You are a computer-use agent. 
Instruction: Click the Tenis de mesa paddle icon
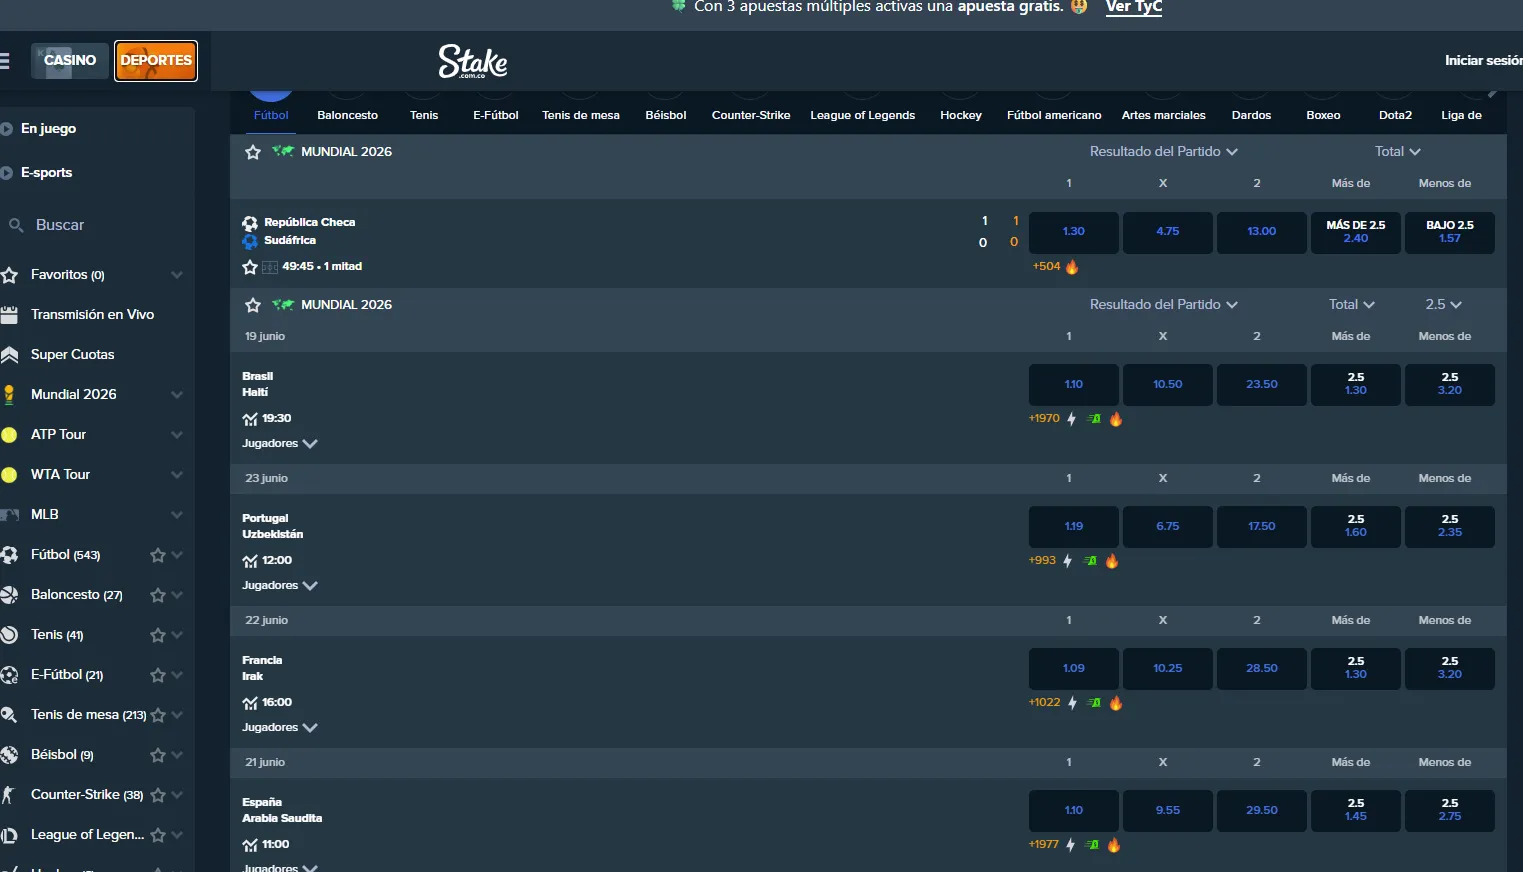coord(9,715)
